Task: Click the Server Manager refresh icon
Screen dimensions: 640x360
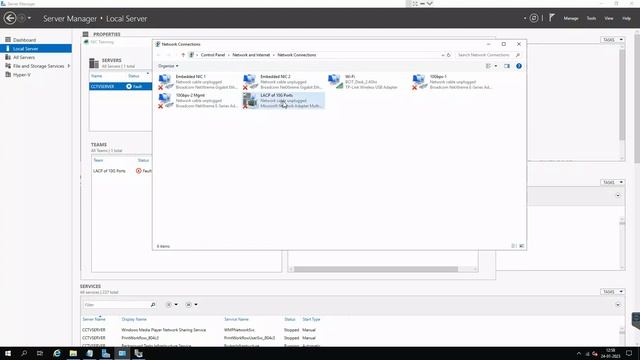Action: (x=533, y=18)
